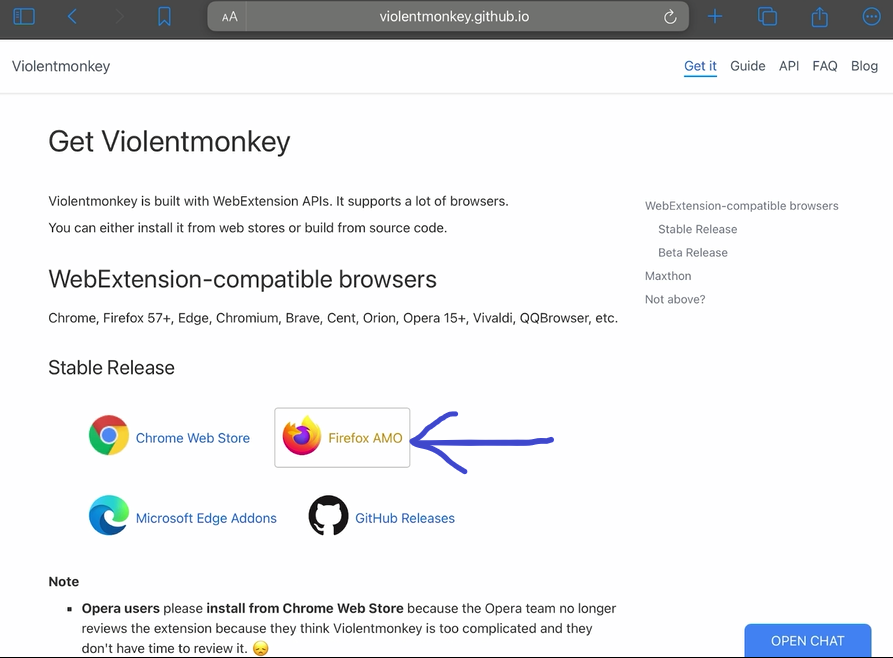
Task: Open the AA reader text size menu
Action: pos(229,17)
